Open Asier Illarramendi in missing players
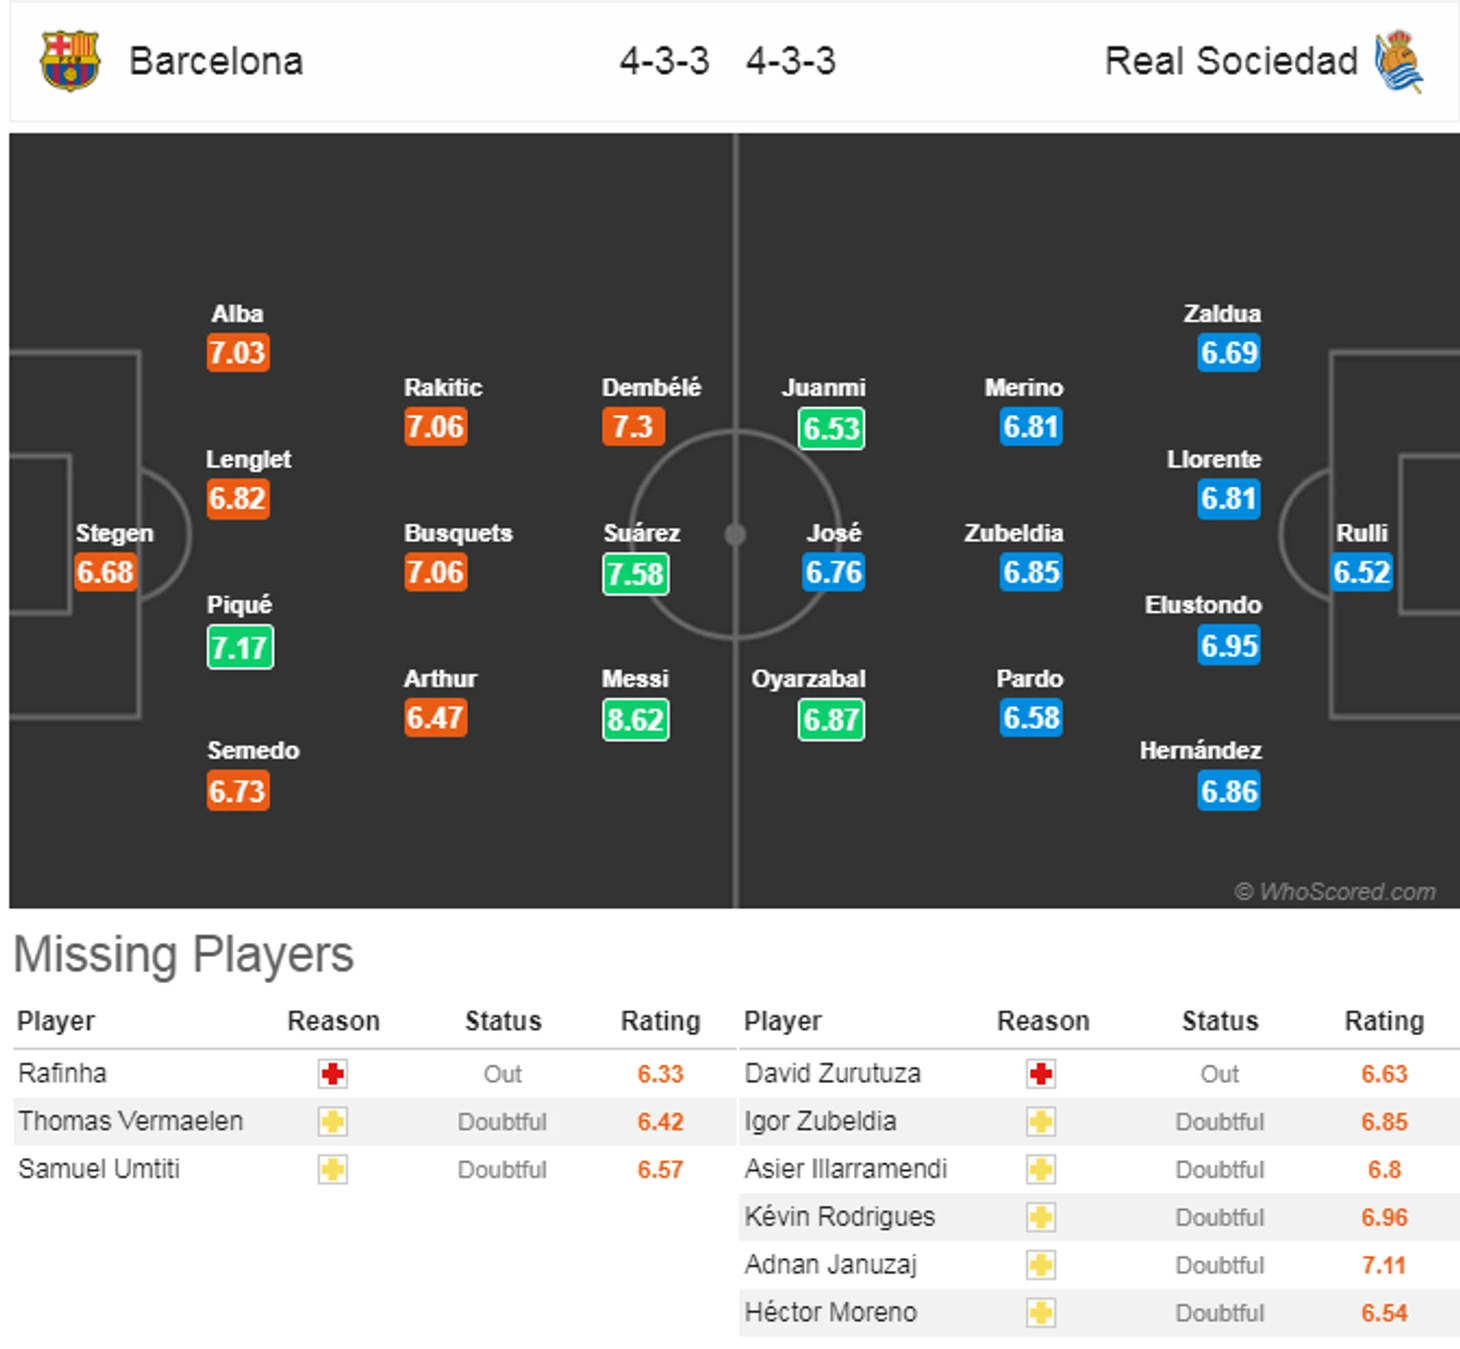 (846, 1169)
